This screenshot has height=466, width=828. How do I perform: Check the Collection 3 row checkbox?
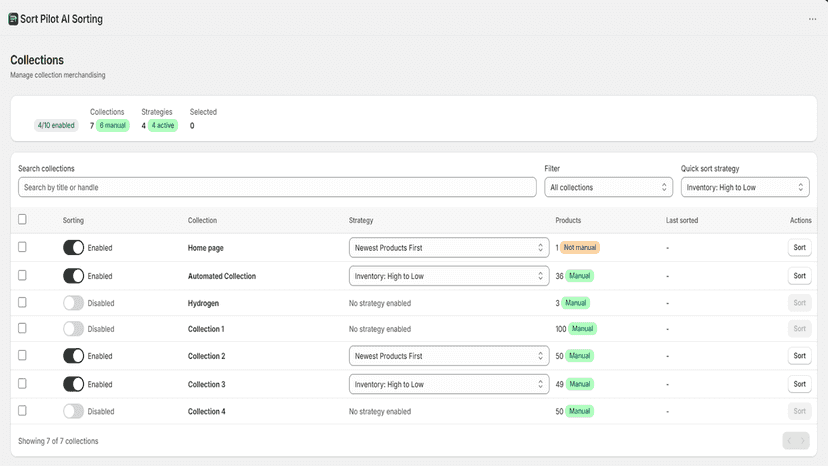pyautogui.click(x=22, y=384)
